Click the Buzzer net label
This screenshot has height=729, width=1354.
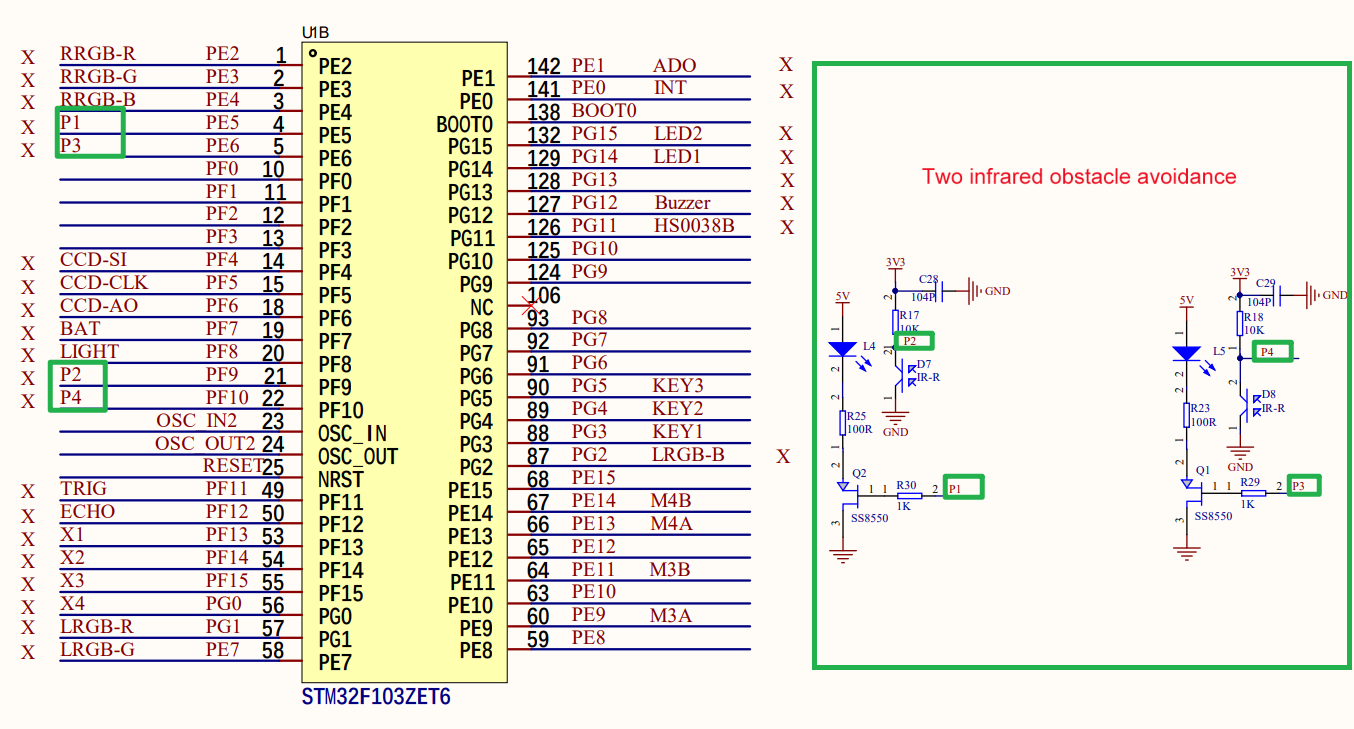[683, 203]
